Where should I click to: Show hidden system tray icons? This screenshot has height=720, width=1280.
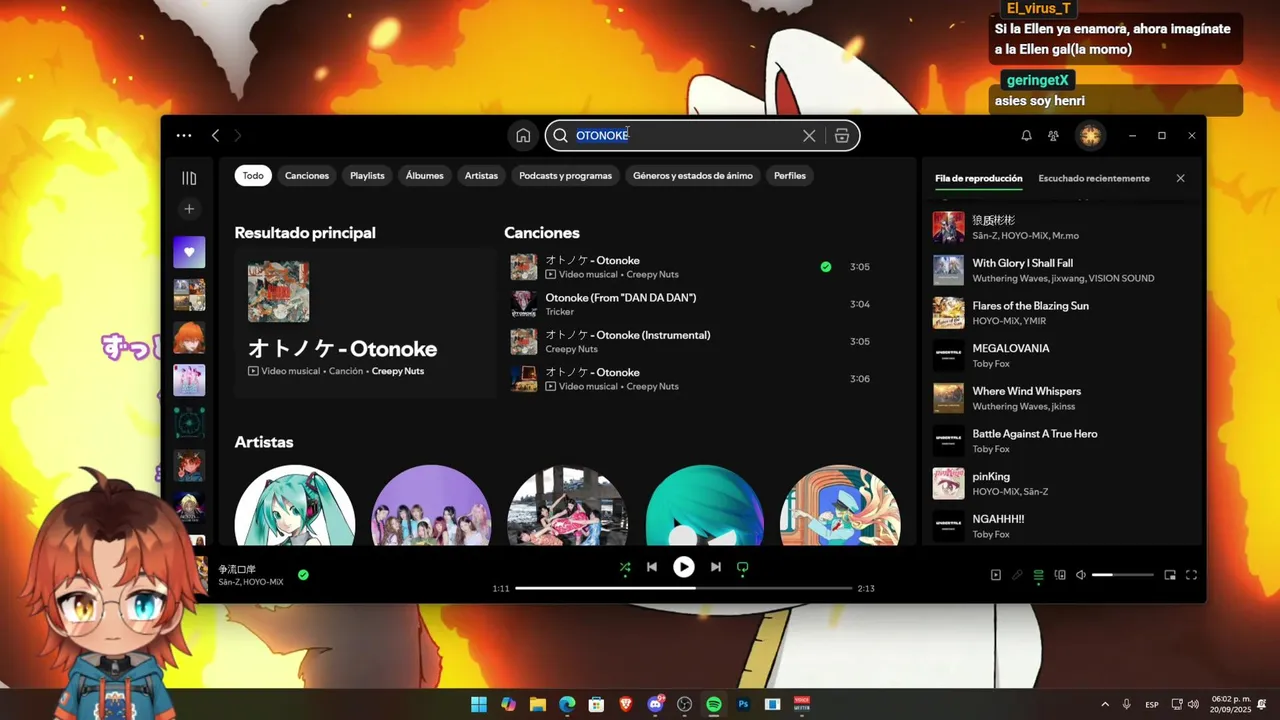click(1105, 704)
